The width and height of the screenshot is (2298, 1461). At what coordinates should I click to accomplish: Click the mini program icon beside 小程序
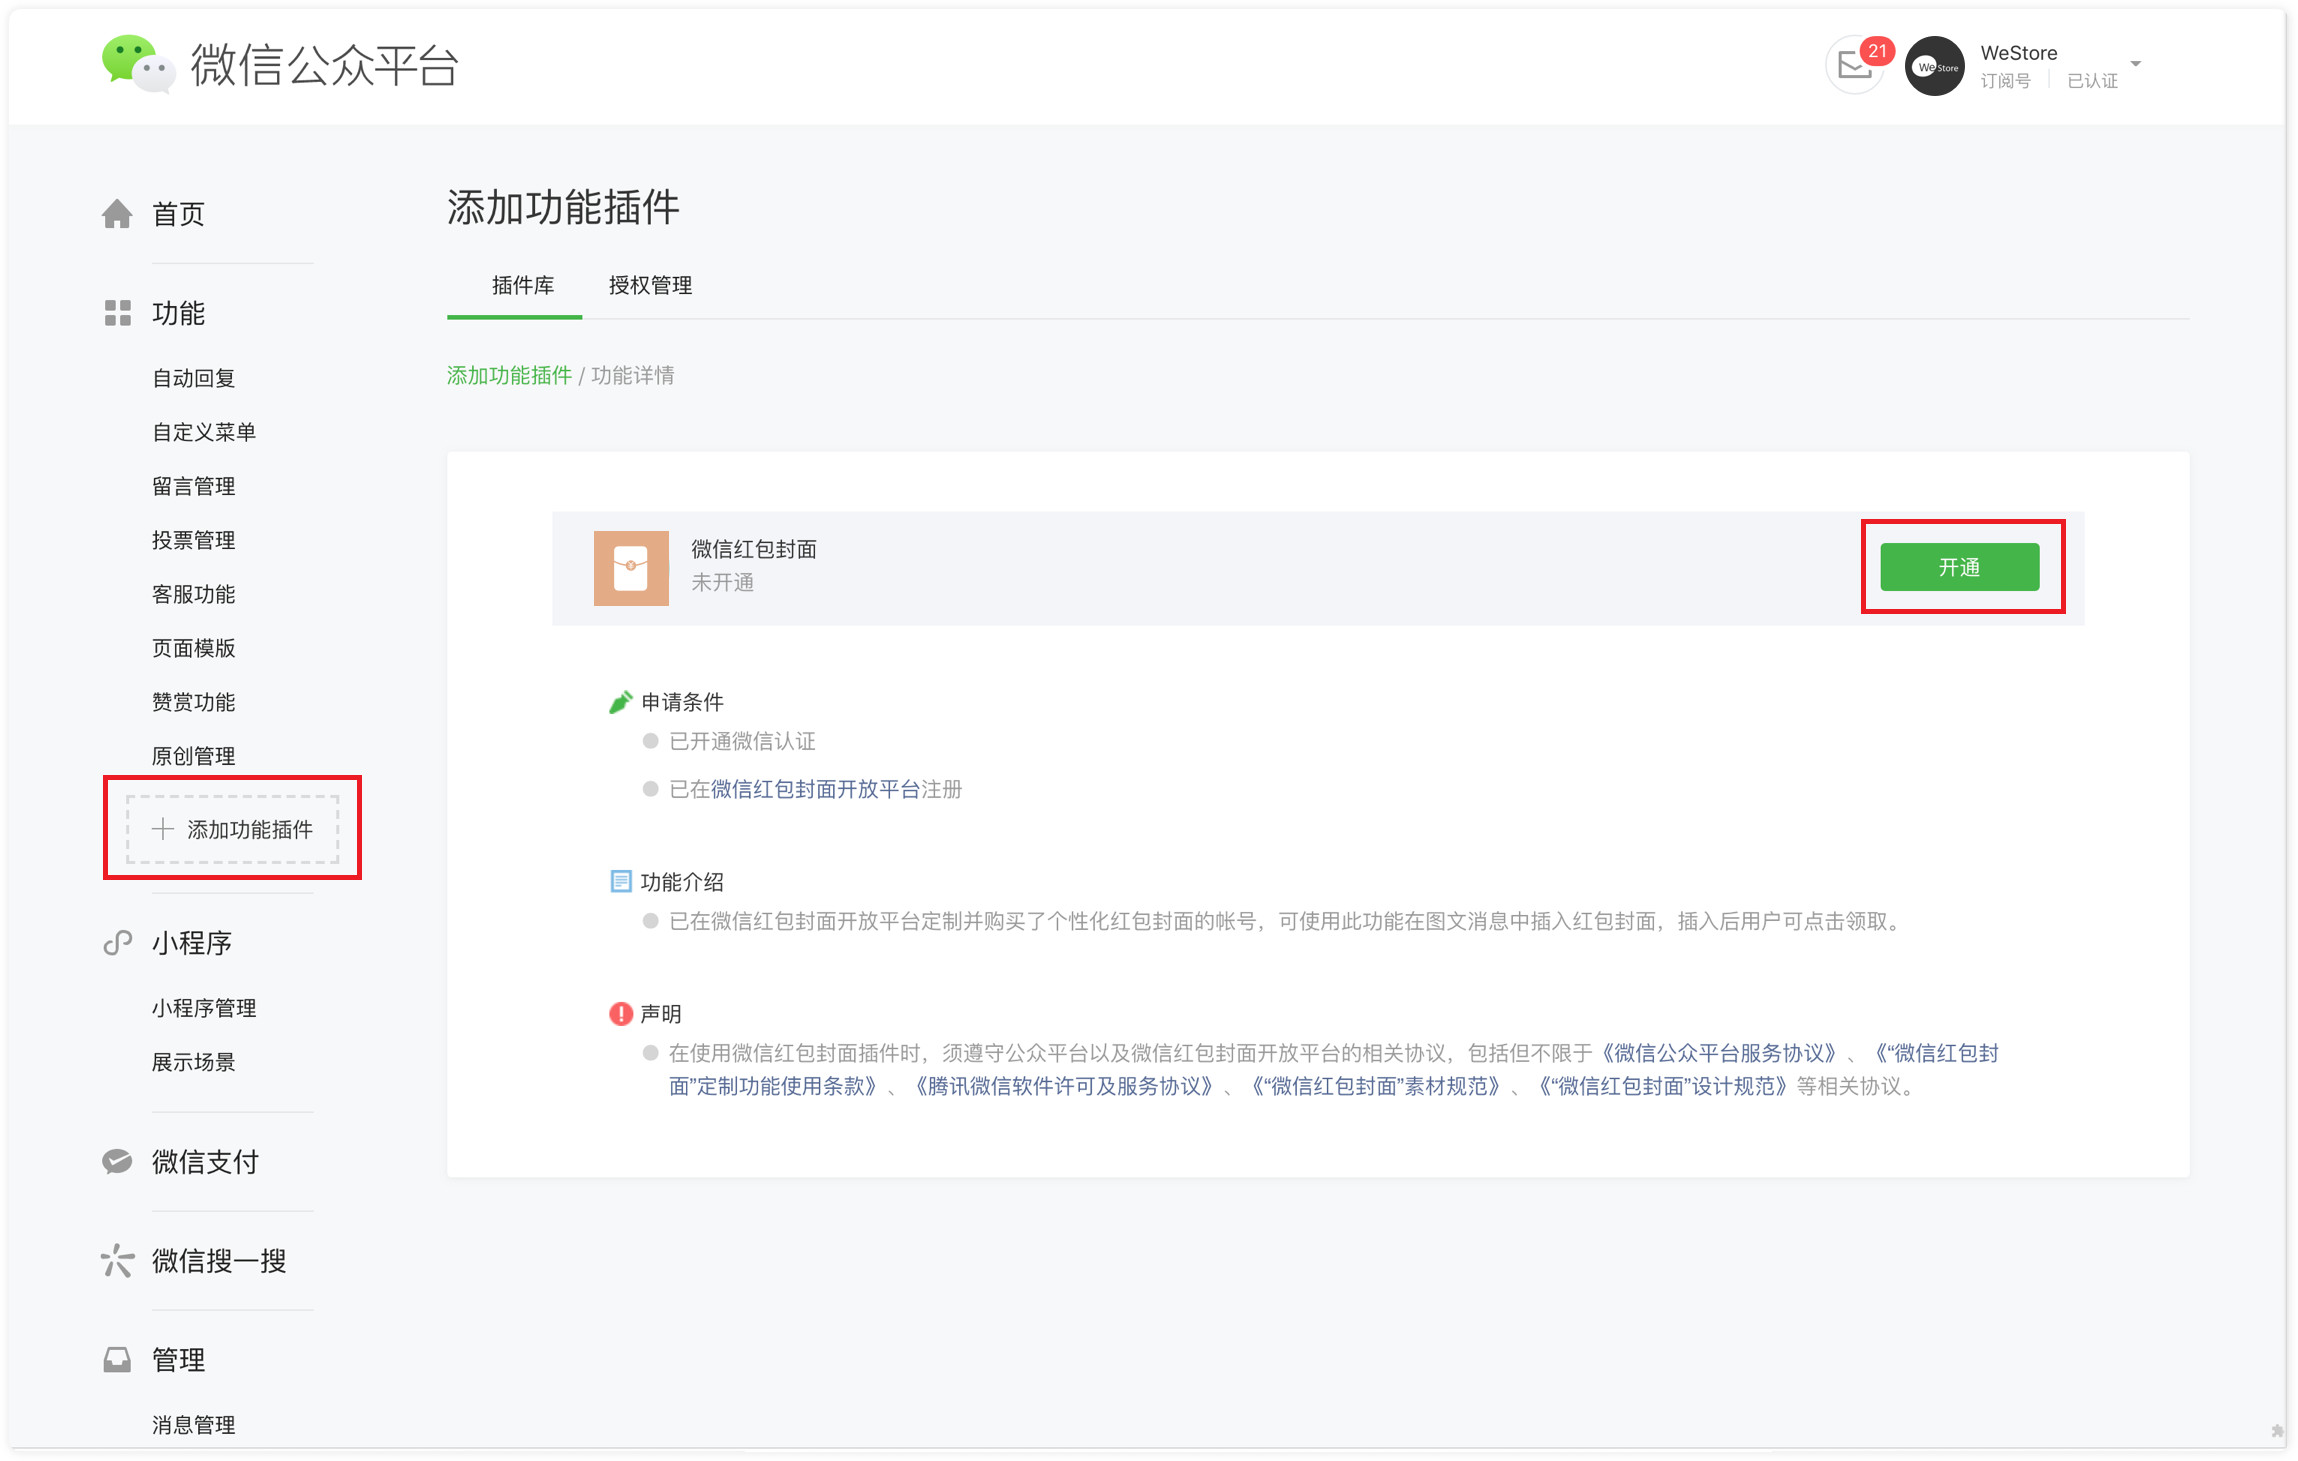click(x=117, y=943)
